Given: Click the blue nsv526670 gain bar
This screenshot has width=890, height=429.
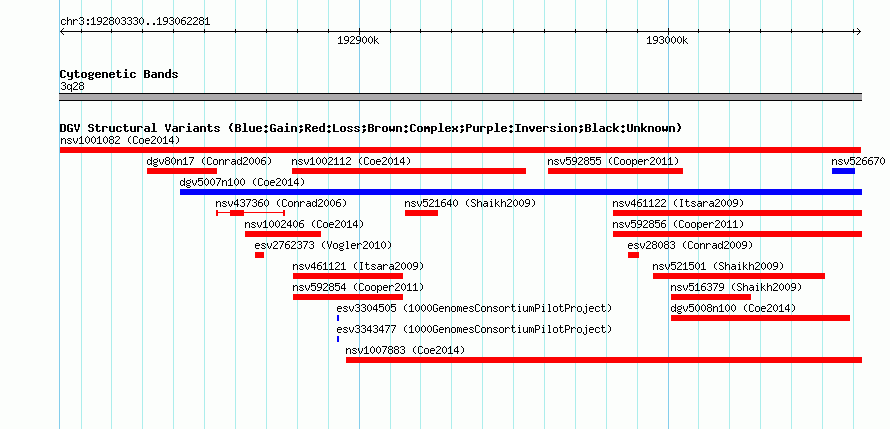Looking at the screenshot, I should pyautogui.click(x=843, y=171).
